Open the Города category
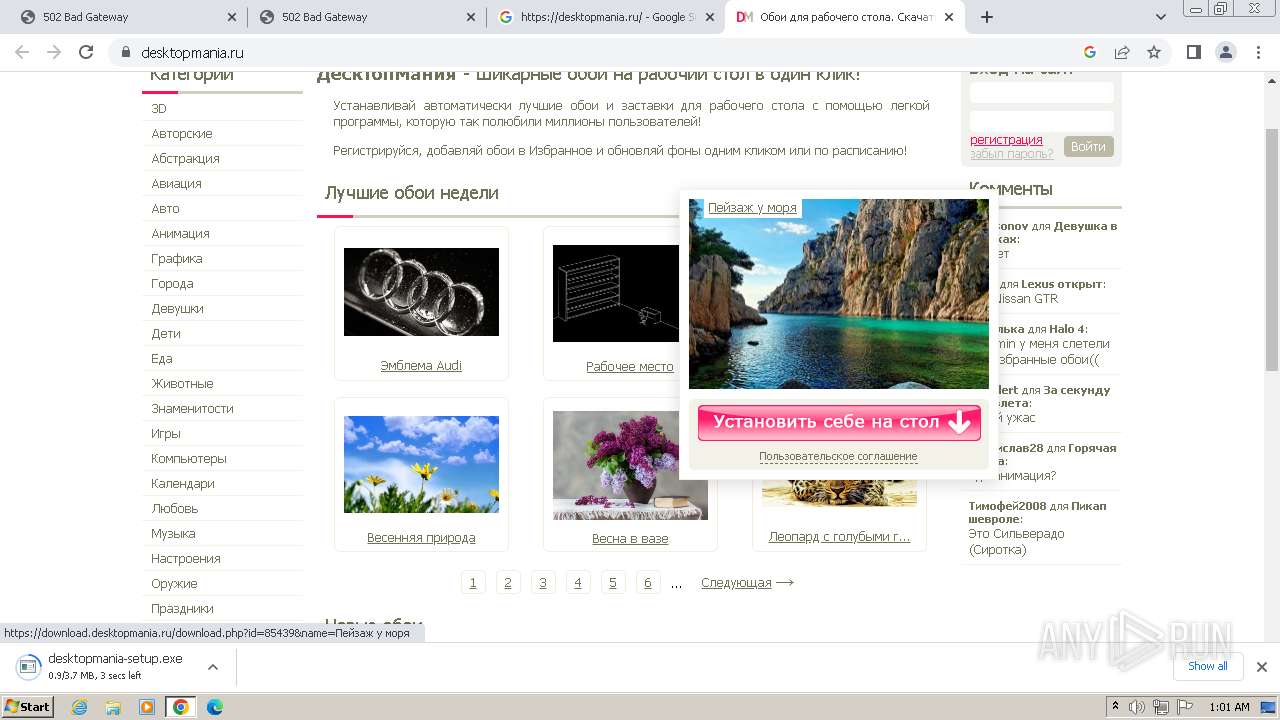 point(172,283)
